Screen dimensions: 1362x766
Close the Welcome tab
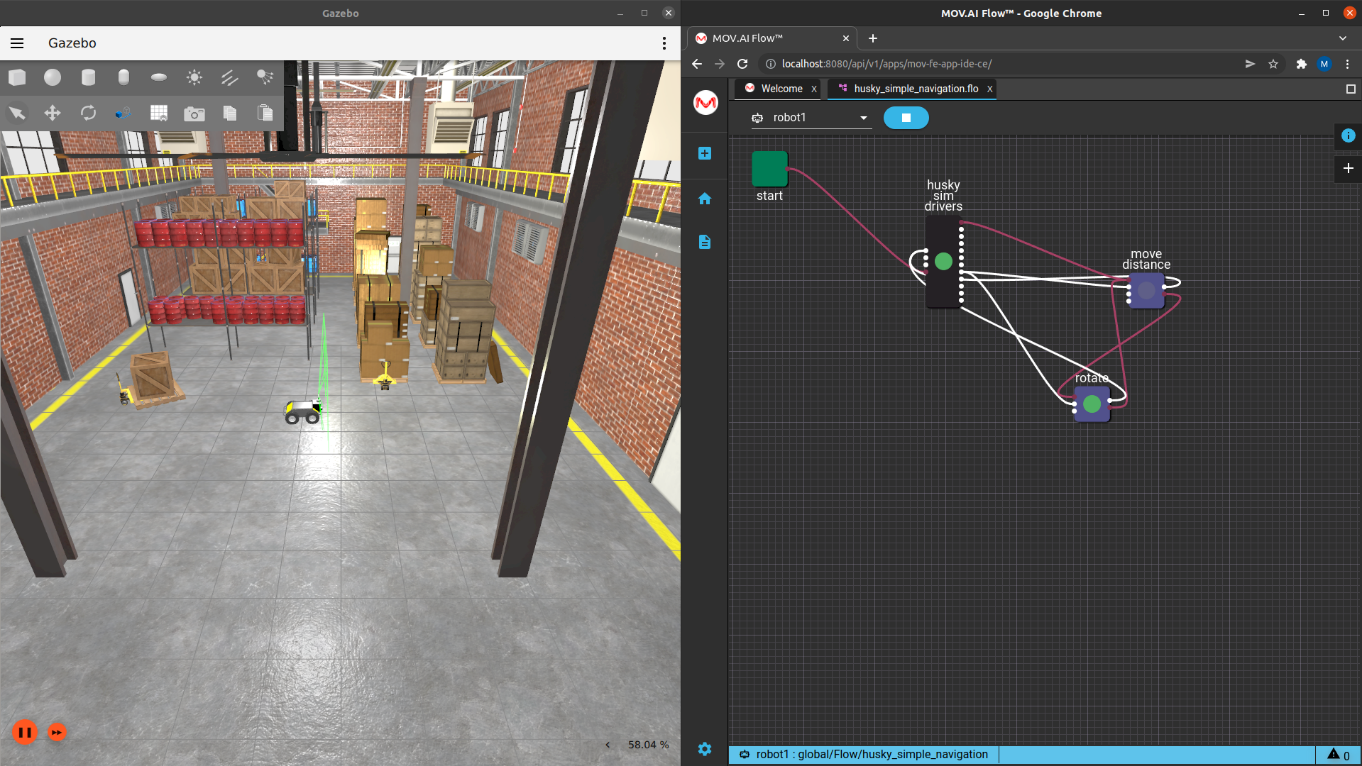point(814,89)
